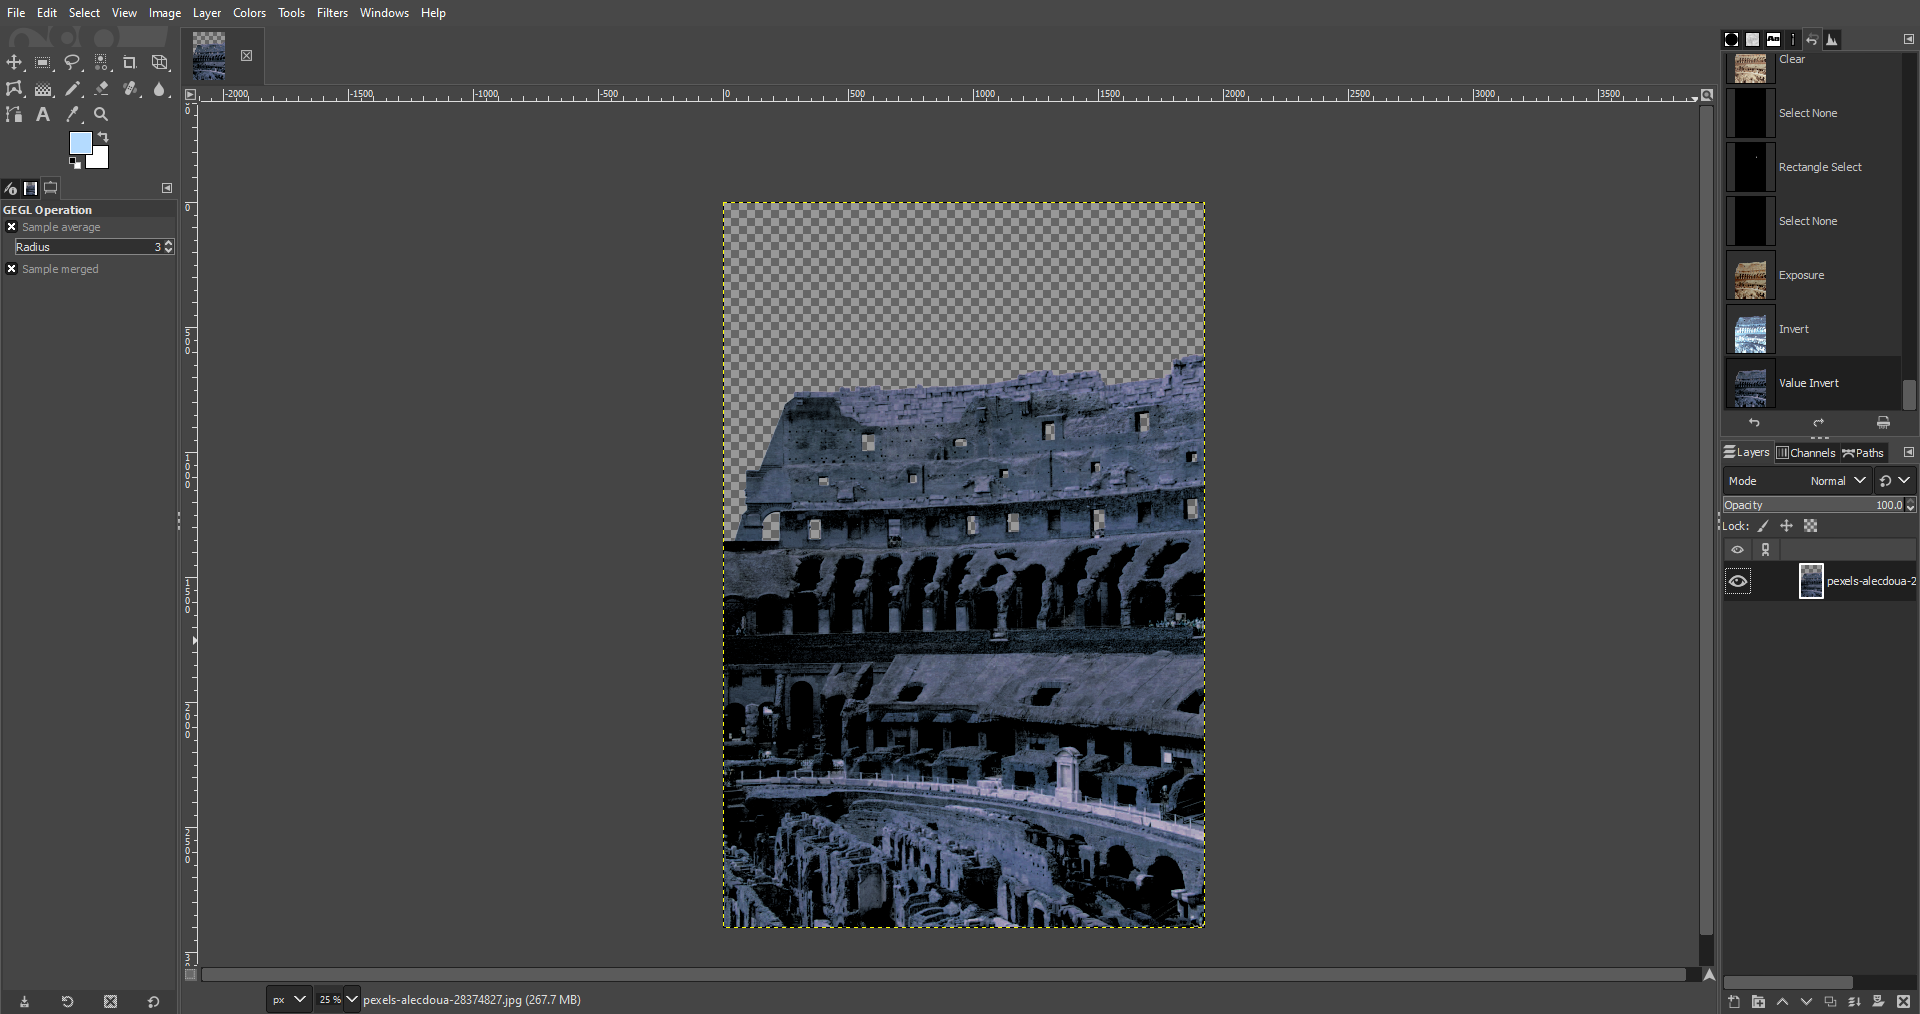Close the image tab with X button

[x=246, y=56]
